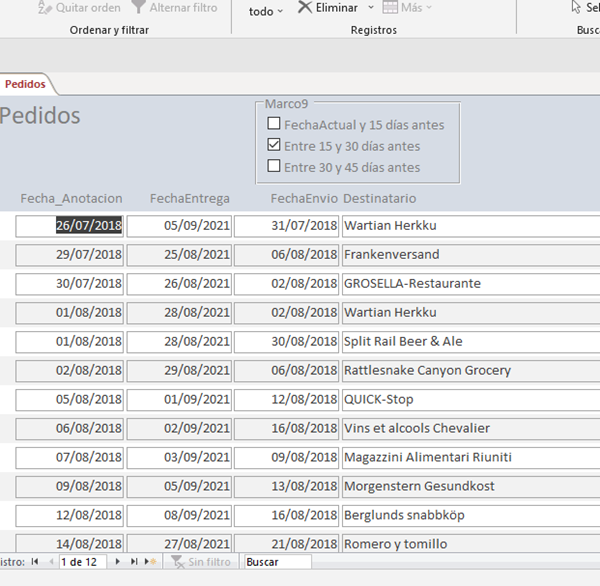Check Entre 30 y 45 días antes box
This screenshot has height=586, width=600.
(274, 166)
